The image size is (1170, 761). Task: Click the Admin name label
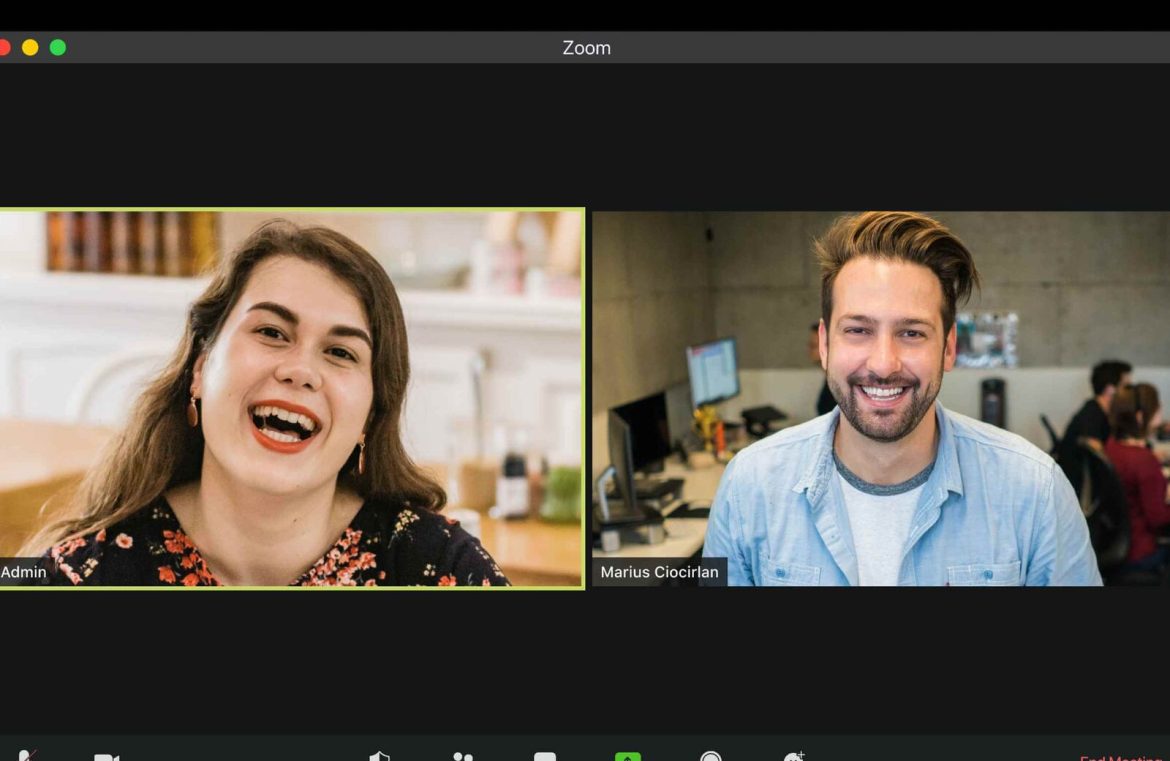click(24, 572)
